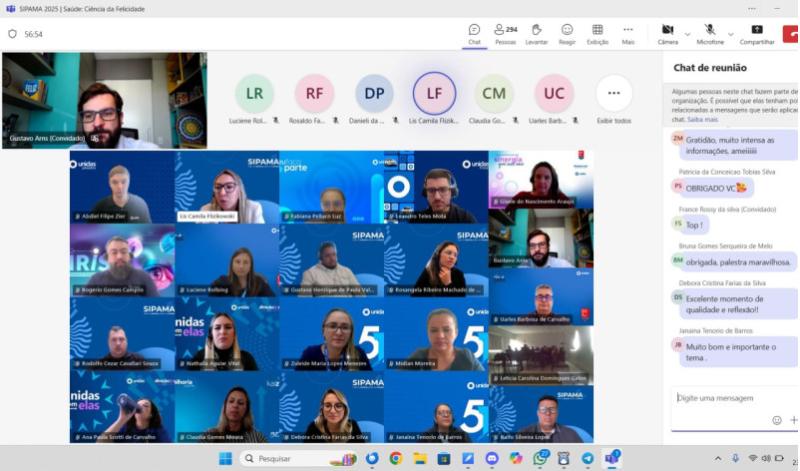Select Abdiel Filipe Zier video tile
The width and height of the screenshot is (800, 471).
(x=122, y=187)
